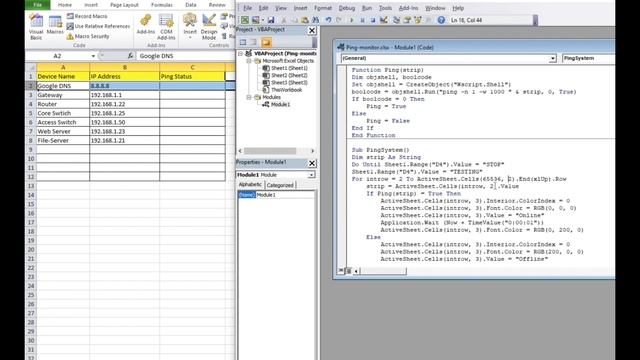Click the Project Explorer toolbar icon
The height and width of the screenshot is (360, 640).
tap(396, 20)
